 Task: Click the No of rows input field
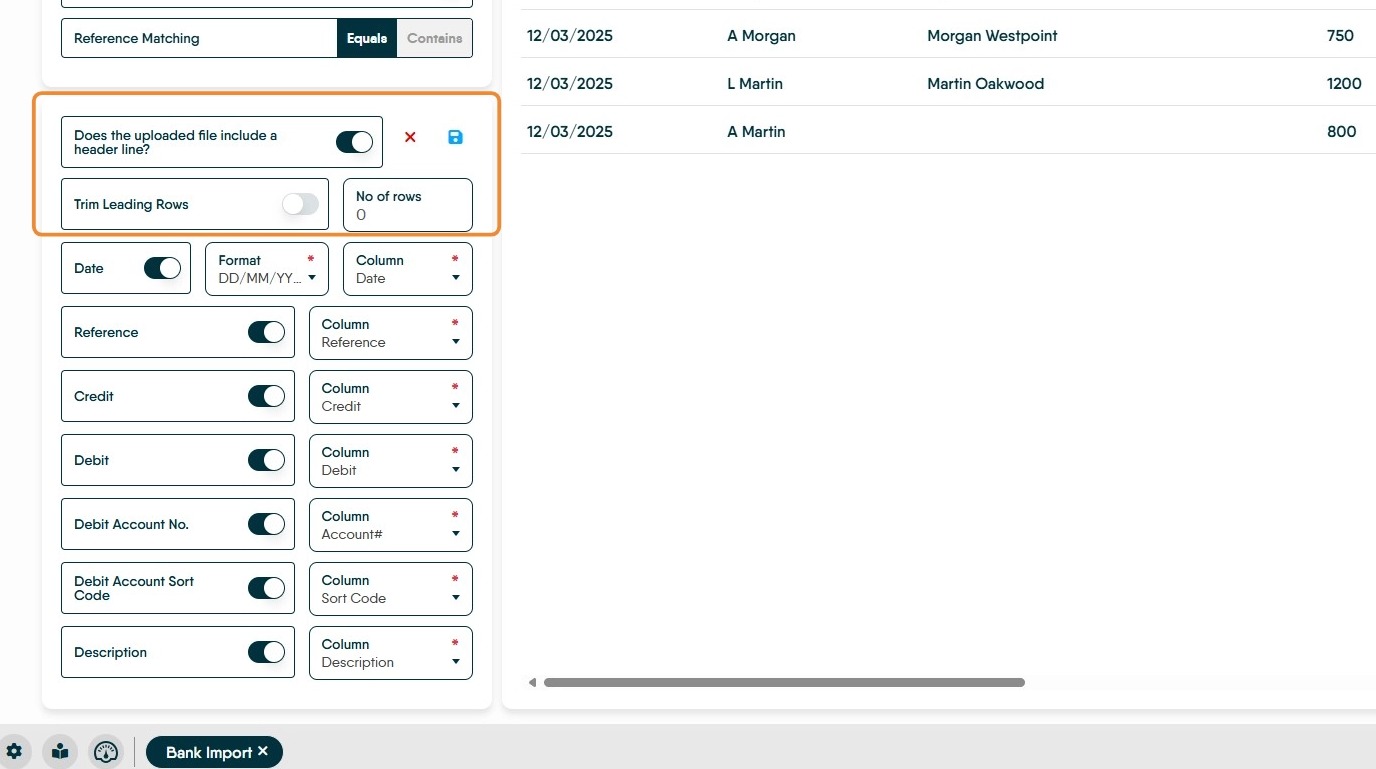coord(408,205)
